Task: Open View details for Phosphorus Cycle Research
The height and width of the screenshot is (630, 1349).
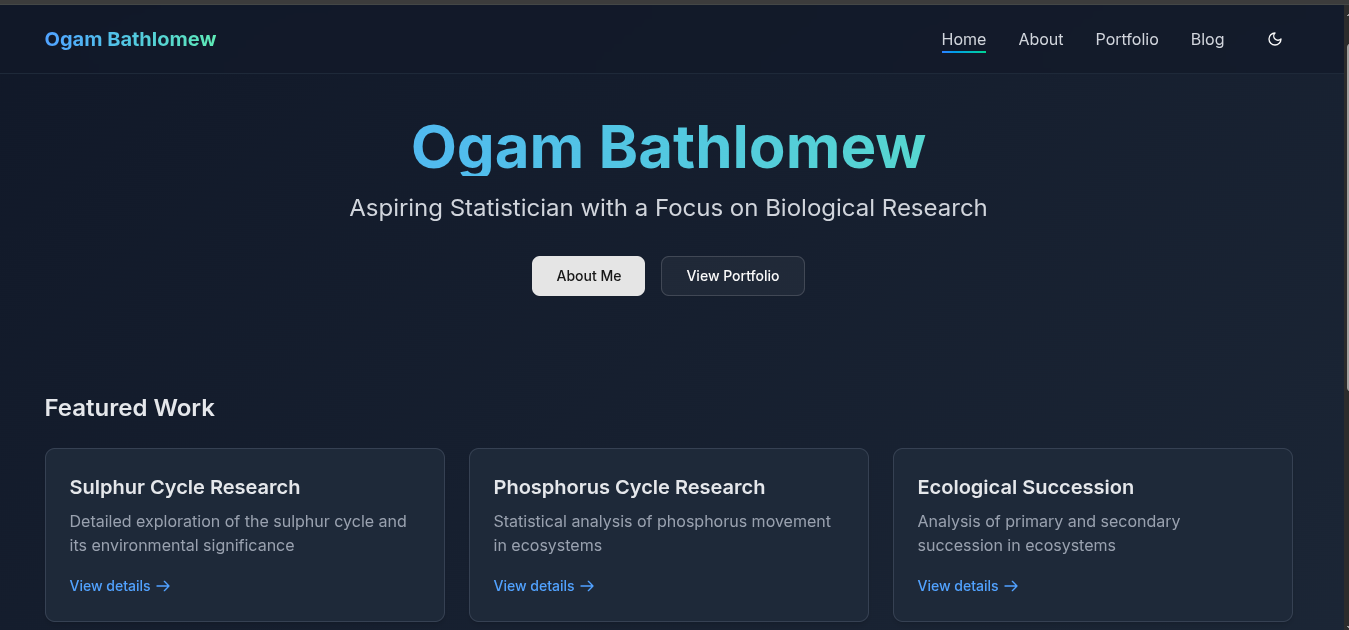Action: pos(534,586)
